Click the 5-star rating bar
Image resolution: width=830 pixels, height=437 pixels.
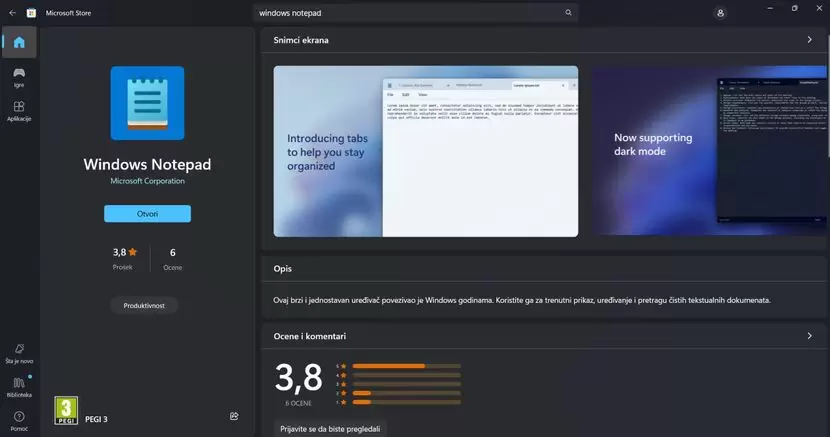click(x=406, y=366)
